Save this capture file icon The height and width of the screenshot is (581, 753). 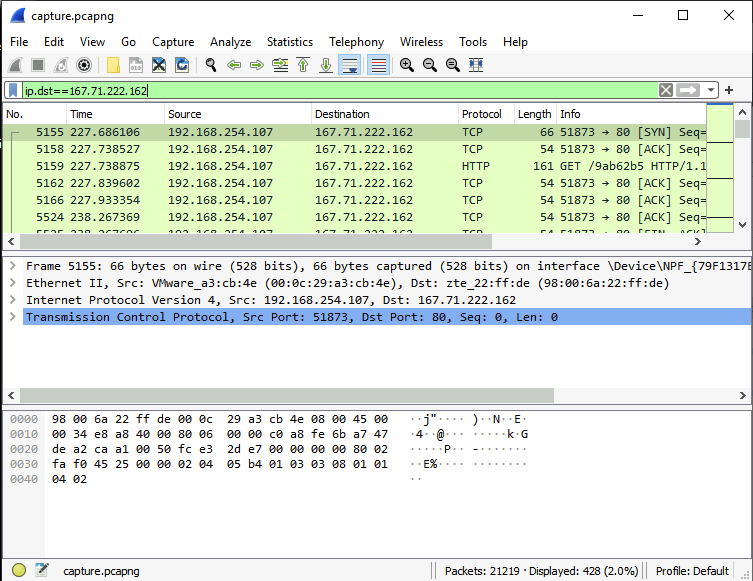(136, 65)
